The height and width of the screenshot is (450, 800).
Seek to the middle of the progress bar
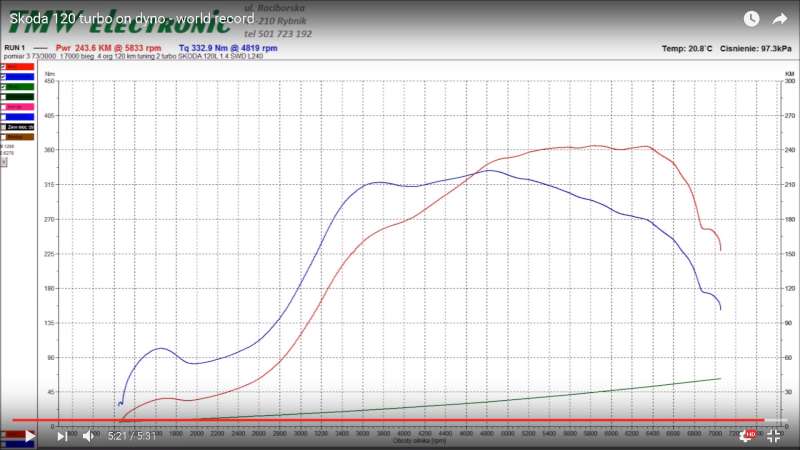pos(400,421)
